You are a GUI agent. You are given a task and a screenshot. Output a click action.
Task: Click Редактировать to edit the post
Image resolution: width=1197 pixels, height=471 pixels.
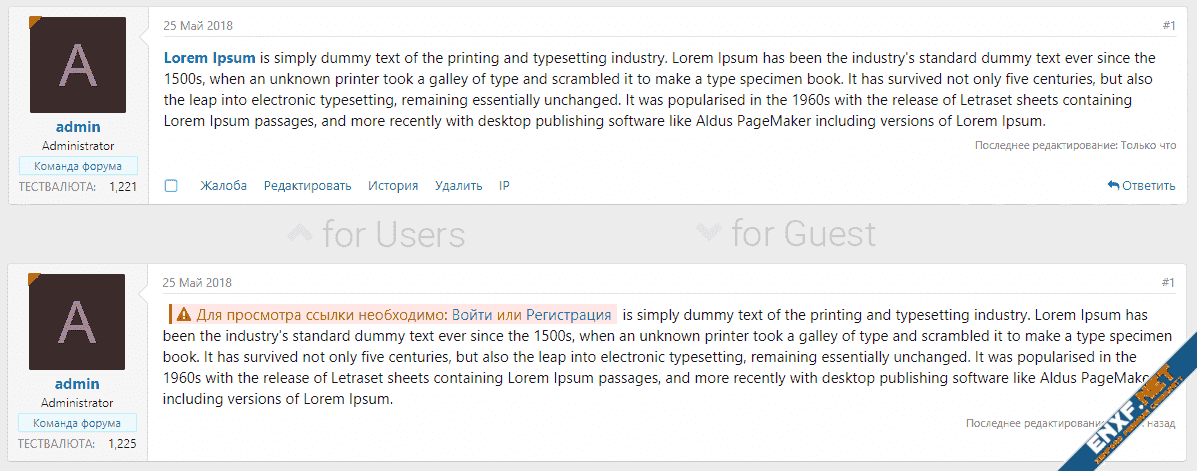(308, 186)
